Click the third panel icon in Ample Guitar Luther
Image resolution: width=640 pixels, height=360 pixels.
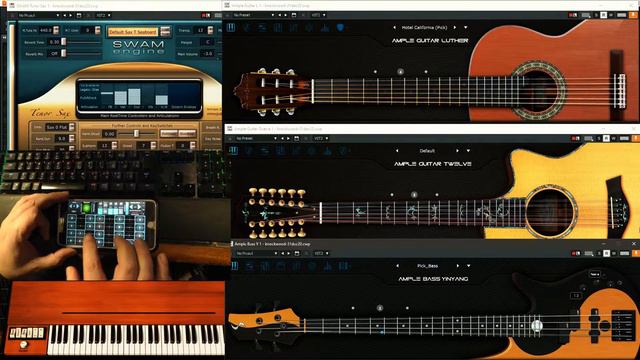pos(262,28)
